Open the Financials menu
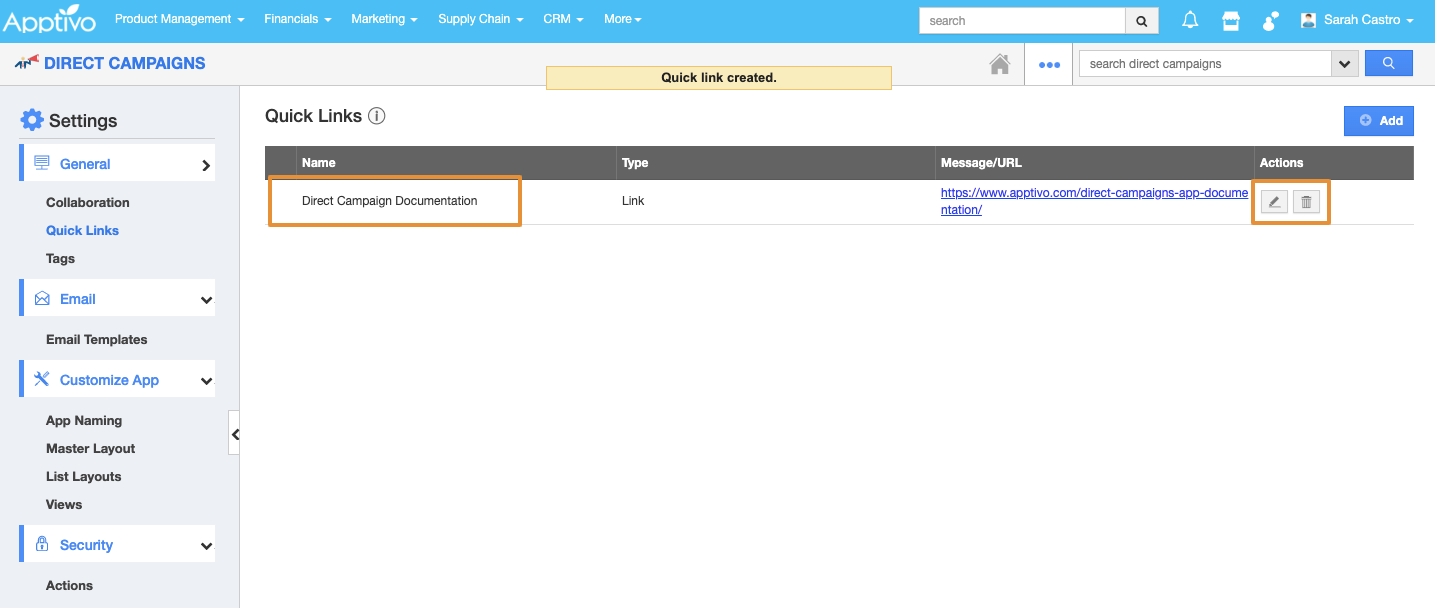This screenshot has height=608, width=1435. (x=298, y=19)
